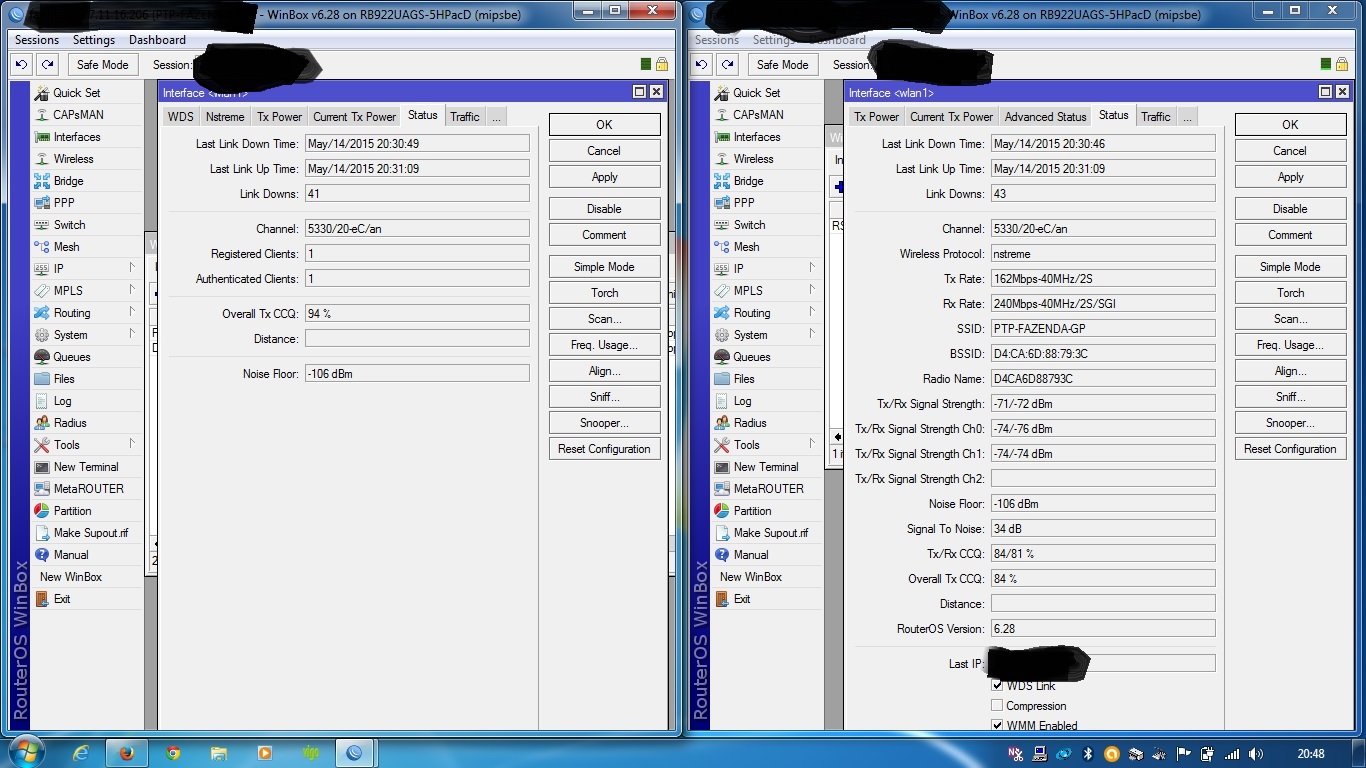Open Radius in left WinBox sidebar

pyautogui.click(x=70, y=423)
